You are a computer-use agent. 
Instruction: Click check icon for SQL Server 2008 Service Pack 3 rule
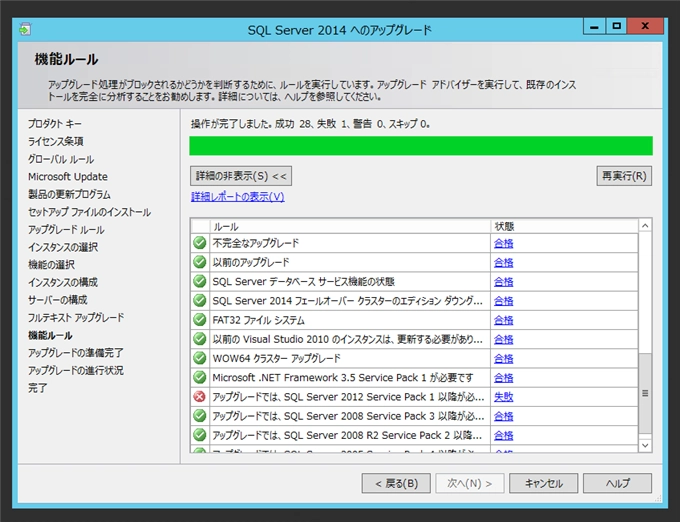click(x=199, y=416)
